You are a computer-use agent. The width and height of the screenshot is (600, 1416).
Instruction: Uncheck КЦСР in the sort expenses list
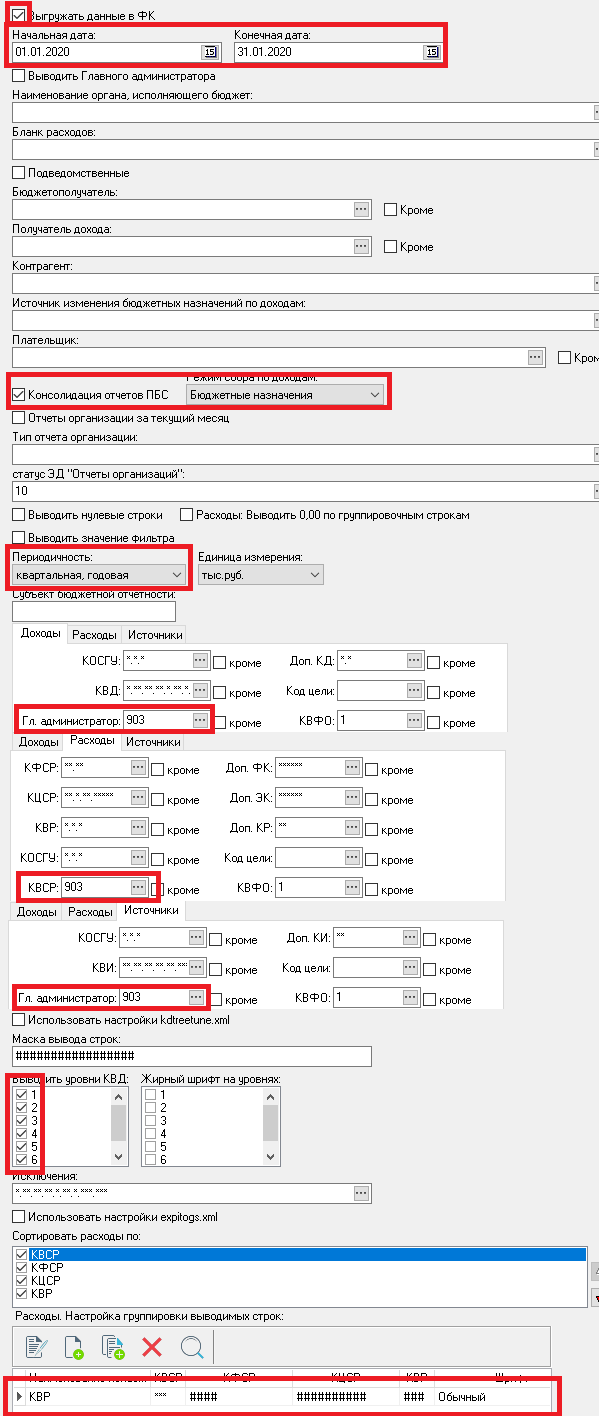[x=23, y=1280]
